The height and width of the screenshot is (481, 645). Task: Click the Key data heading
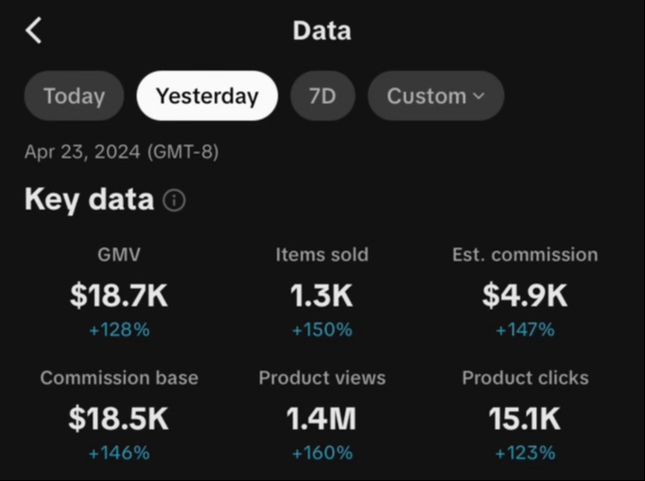coord(89,200)
